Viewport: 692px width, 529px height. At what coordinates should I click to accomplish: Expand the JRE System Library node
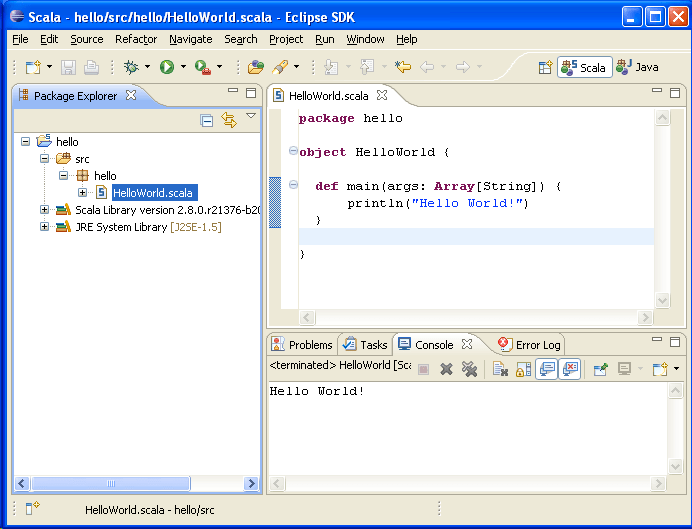coord(45,227)
